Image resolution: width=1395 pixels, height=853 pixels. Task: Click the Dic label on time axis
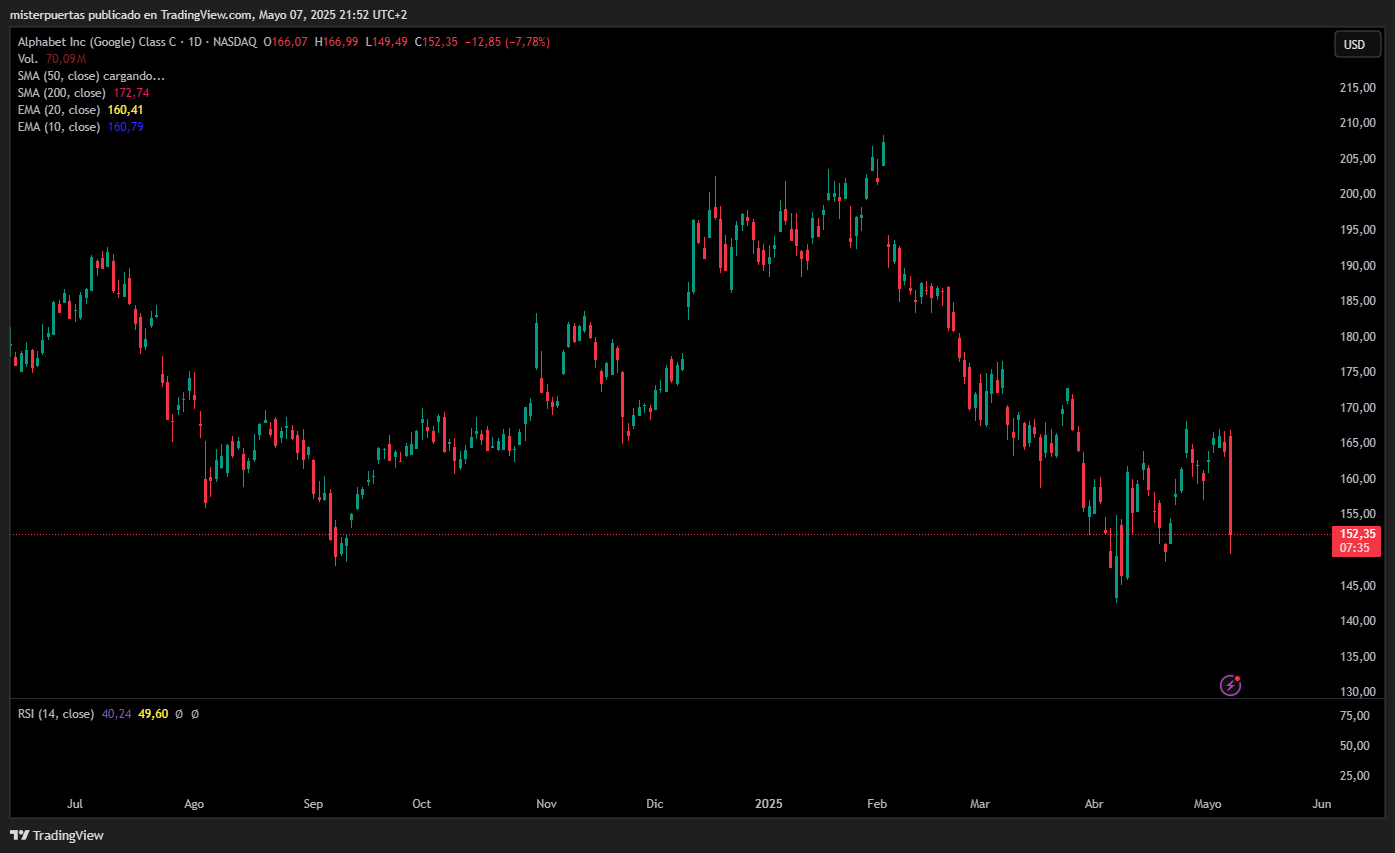click(x=655, y=804)
